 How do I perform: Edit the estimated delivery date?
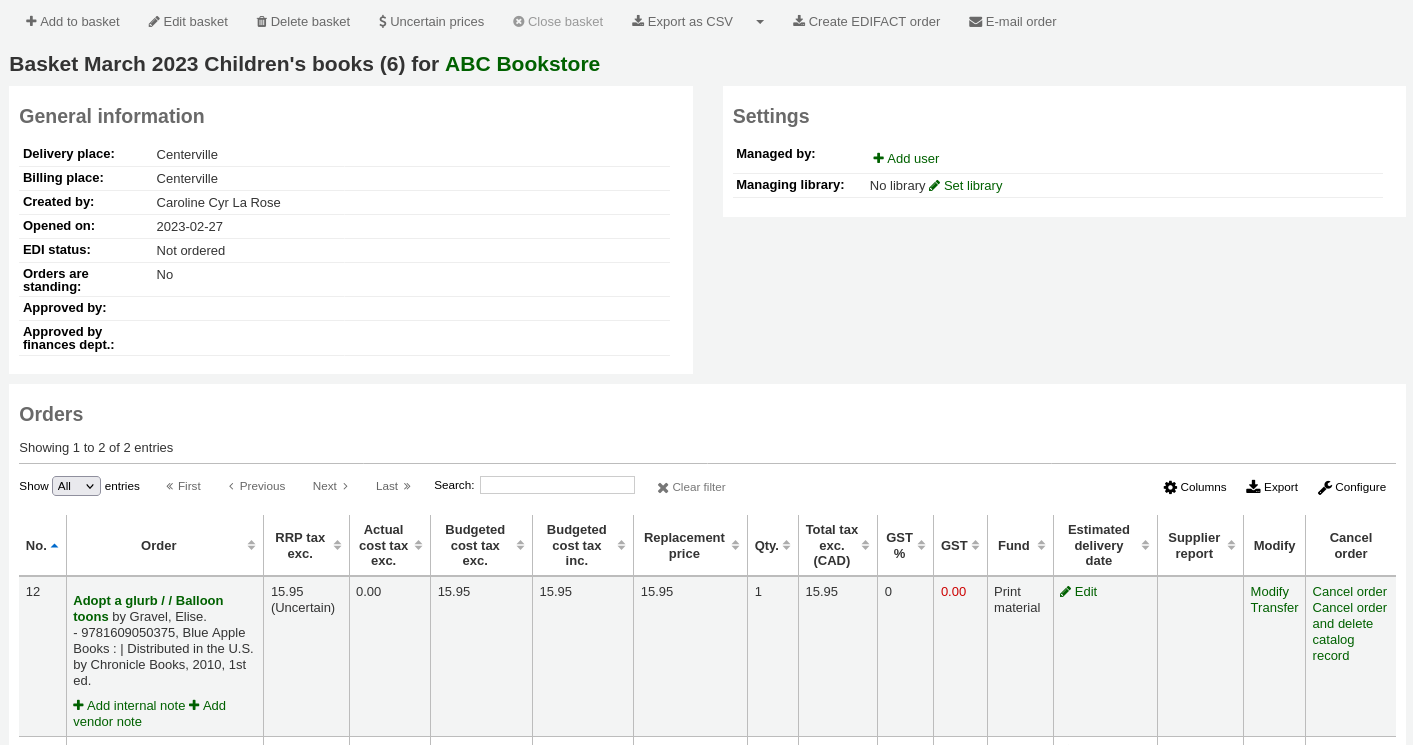(x=1078, y=592)
